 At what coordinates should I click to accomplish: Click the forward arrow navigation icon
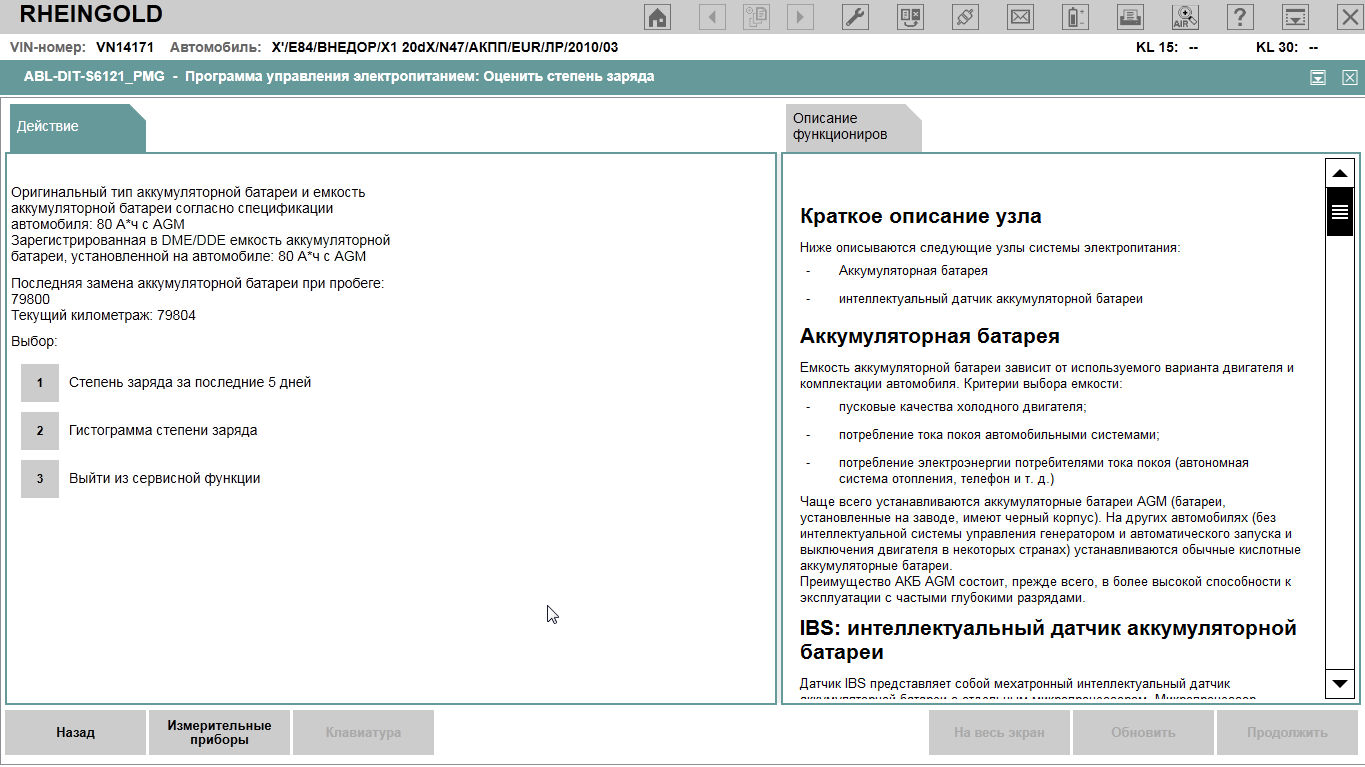(800, 17)
